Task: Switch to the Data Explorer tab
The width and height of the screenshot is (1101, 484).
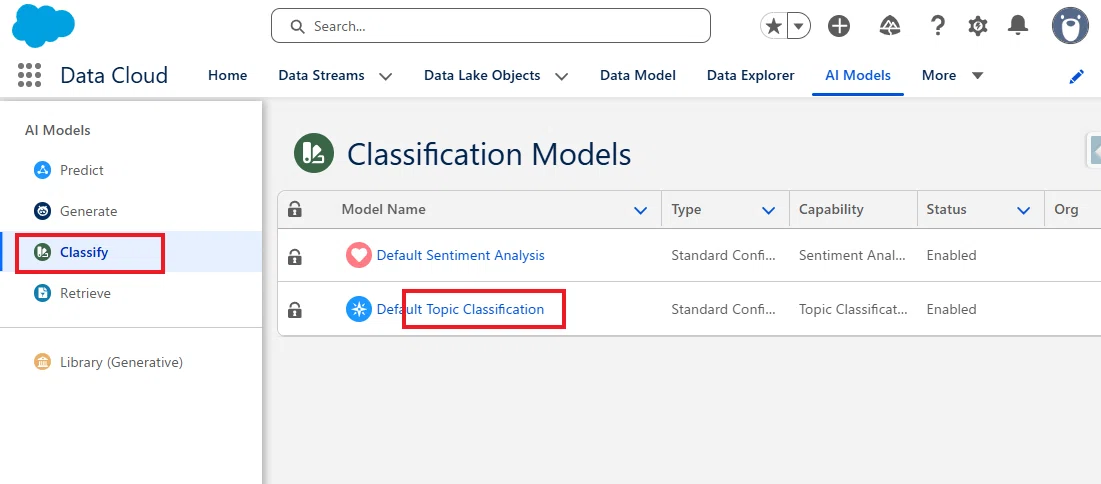Action: [751, 75]
